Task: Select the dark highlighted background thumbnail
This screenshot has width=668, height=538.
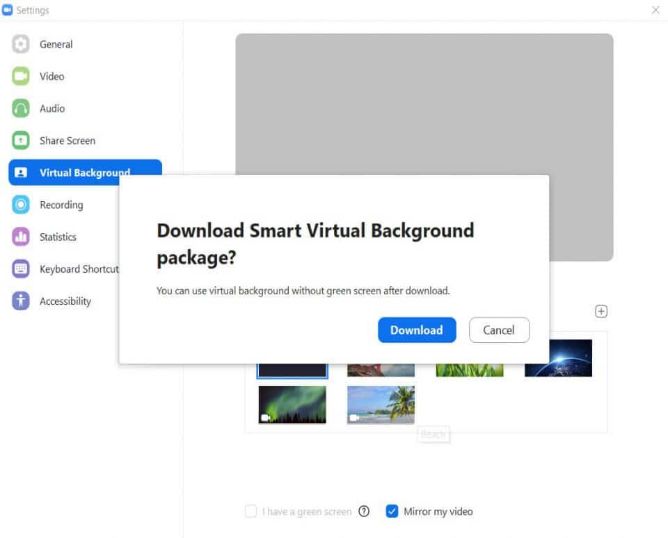Action: tap(292, 370)
